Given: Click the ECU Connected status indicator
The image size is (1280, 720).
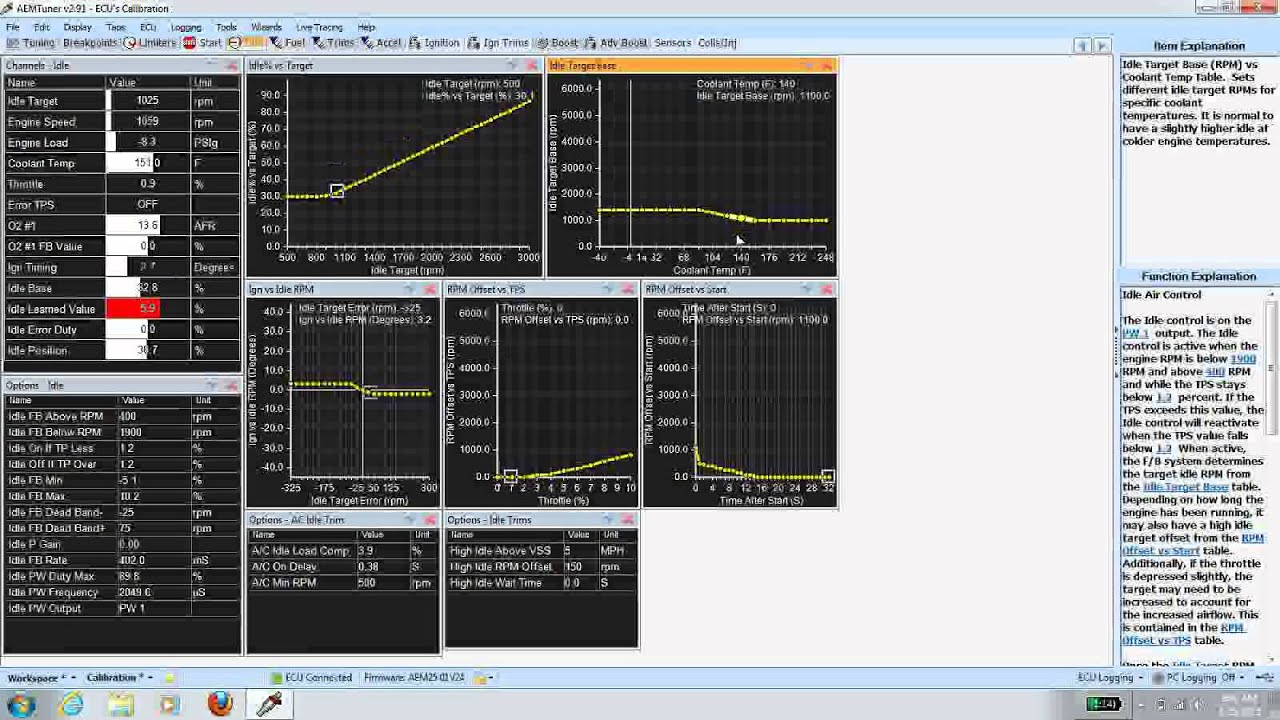Looking at the screenshot, I should pyautogui.click(x=310, y=678).
